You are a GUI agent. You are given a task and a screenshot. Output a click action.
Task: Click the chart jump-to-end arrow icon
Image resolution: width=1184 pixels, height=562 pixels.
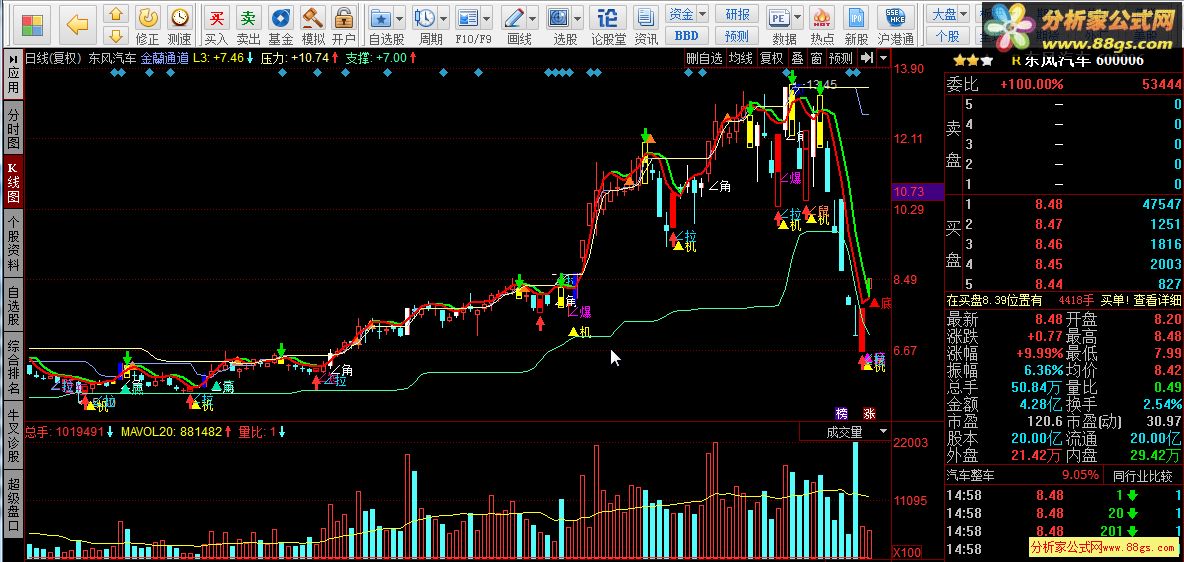[x=867, y=58]
